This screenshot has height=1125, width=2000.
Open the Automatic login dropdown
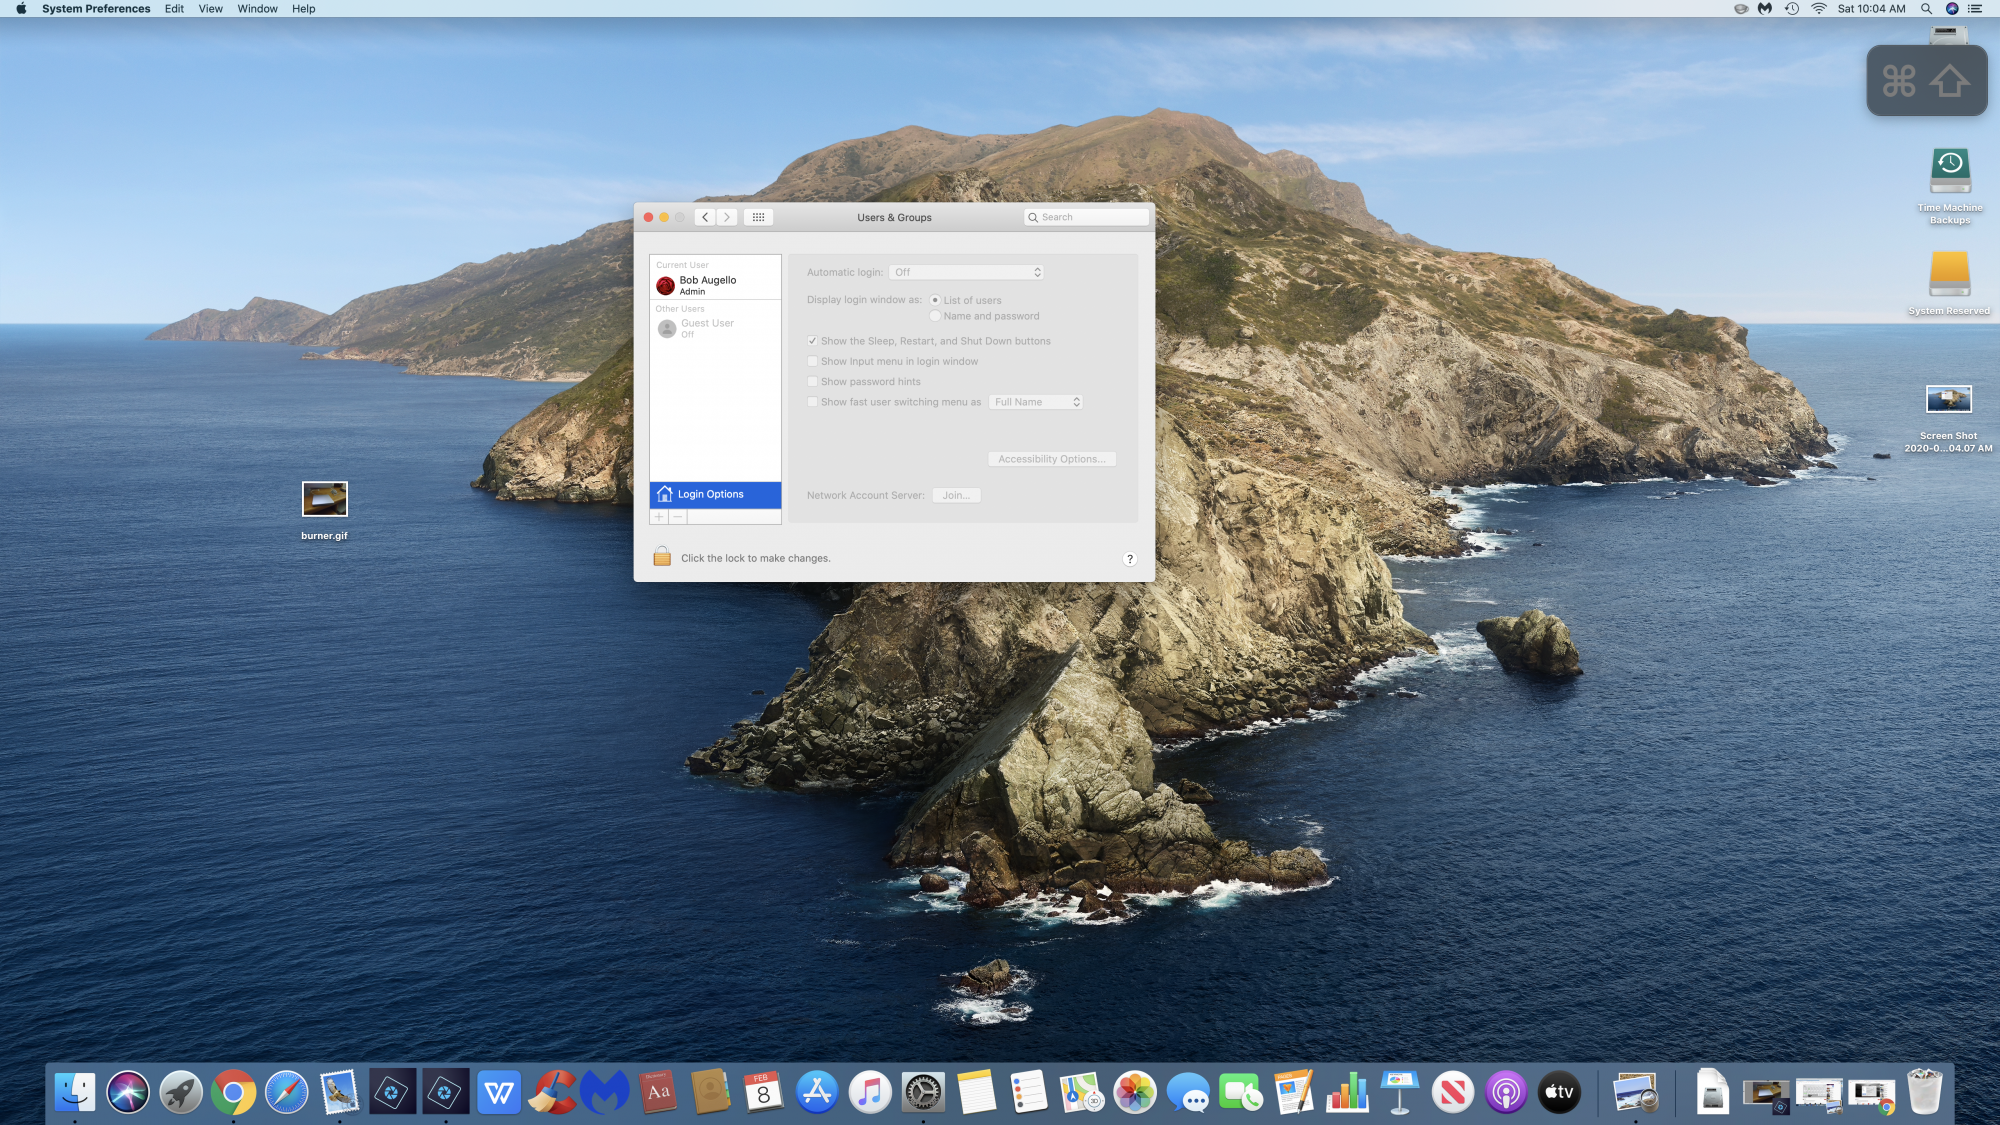click(967, 272)
